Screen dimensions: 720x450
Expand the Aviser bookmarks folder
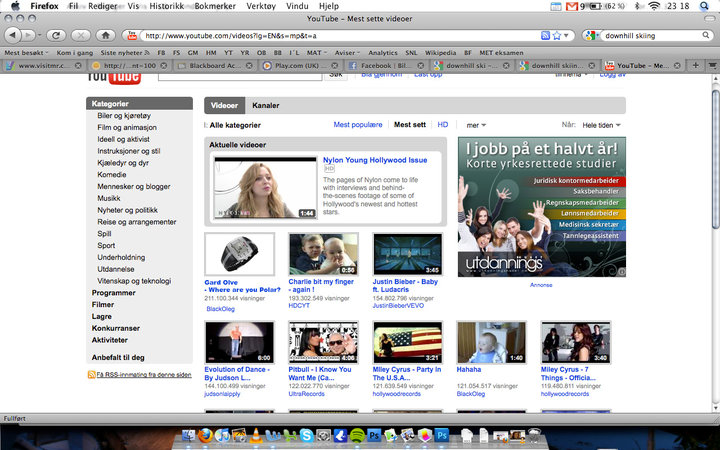click(x=347, y=53)
